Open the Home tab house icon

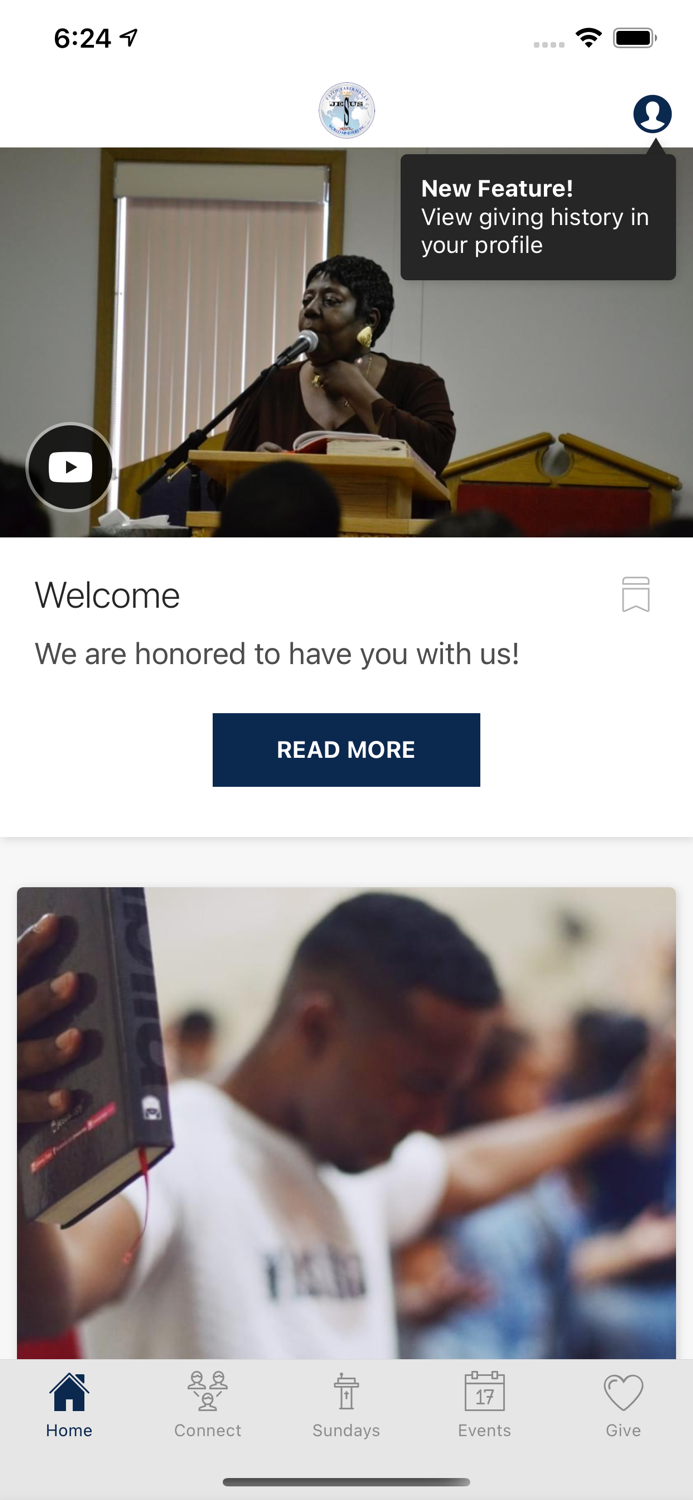69,1392
